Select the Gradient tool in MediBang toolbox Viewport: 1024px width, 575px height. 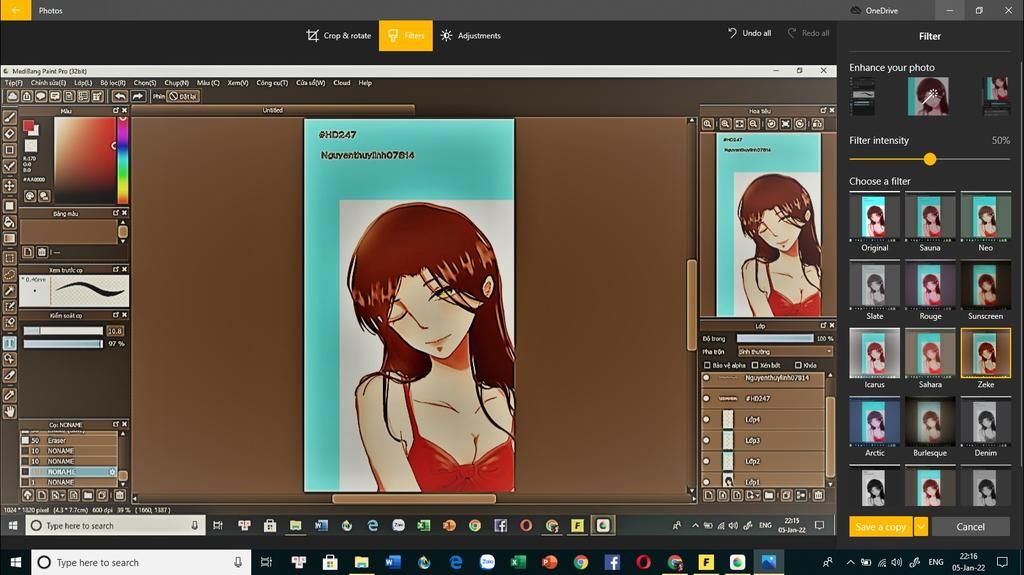click(x=10, y=238)
